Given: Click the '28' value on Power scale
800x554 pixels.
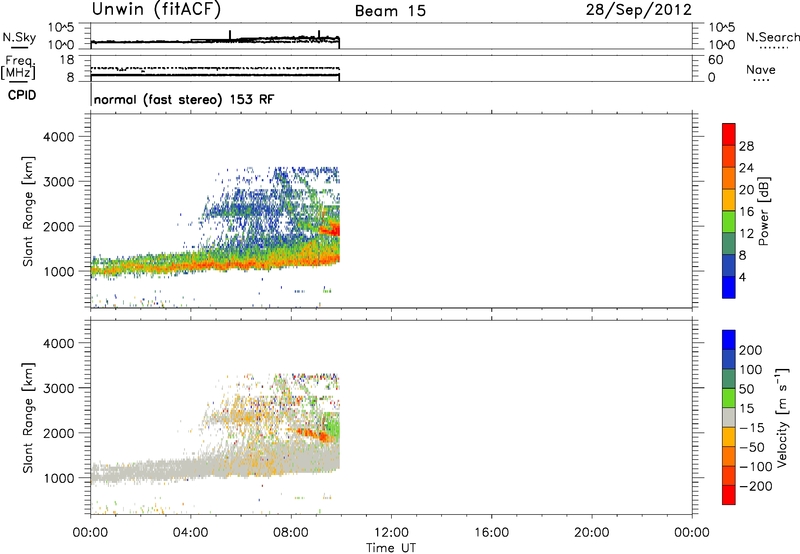Looking at the screenshot, I should tap(746, 146).
